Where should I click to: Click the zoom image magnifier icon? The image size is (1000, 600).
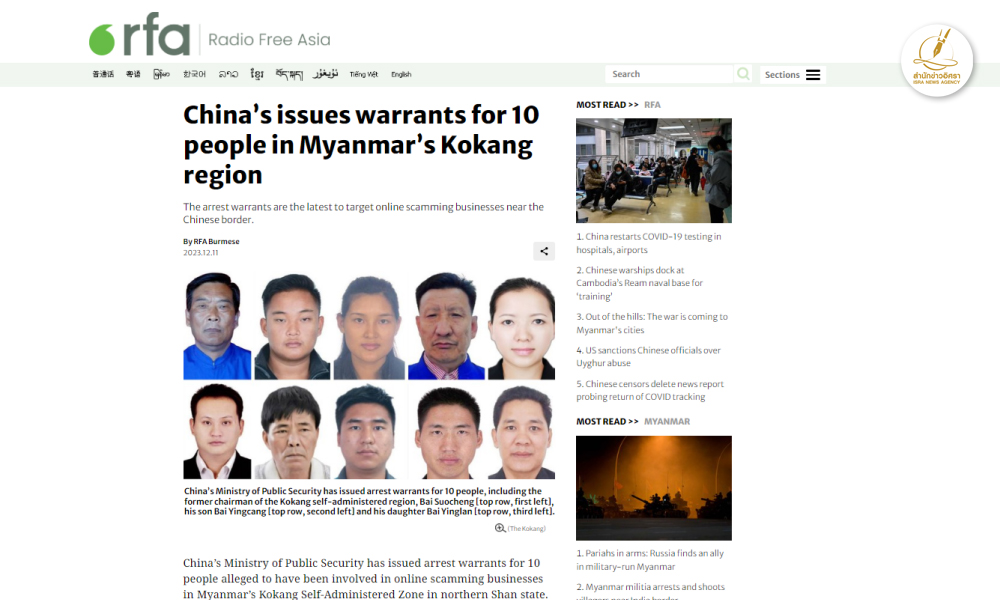click(500, 528)
